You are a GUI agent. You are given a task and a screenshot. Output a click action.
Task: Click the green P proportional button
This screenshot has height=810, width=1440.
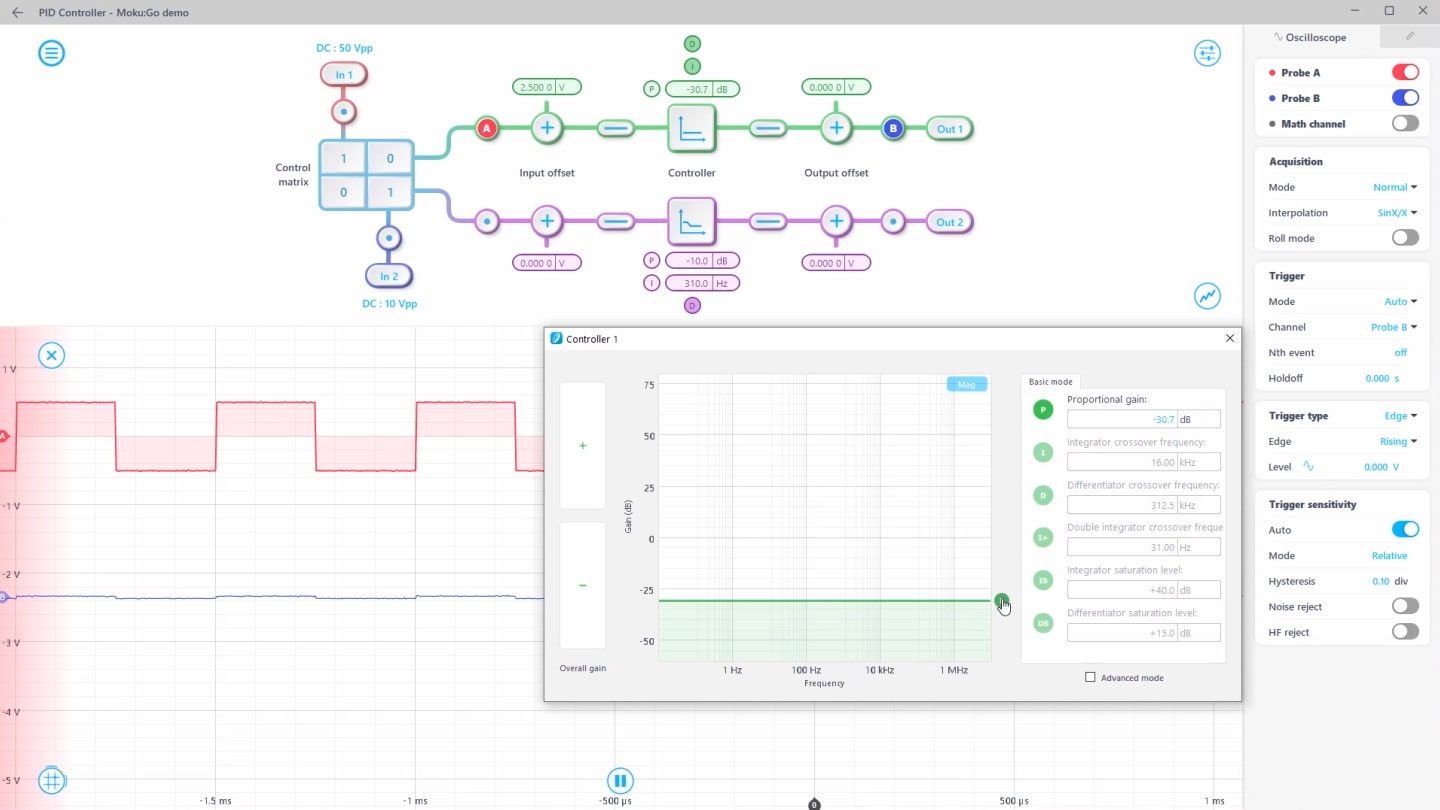tap(1043, 410)
